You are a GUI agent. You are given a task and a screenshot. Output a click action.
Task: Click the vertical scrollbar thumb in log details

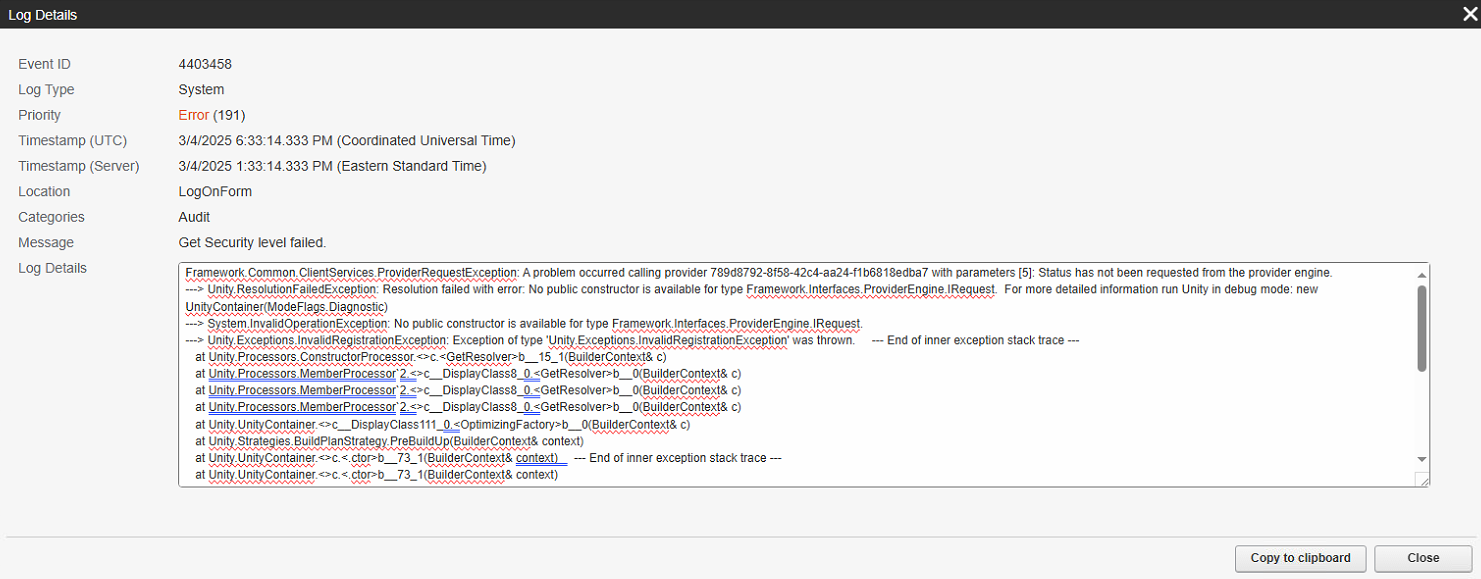(x=1422, y=328)
